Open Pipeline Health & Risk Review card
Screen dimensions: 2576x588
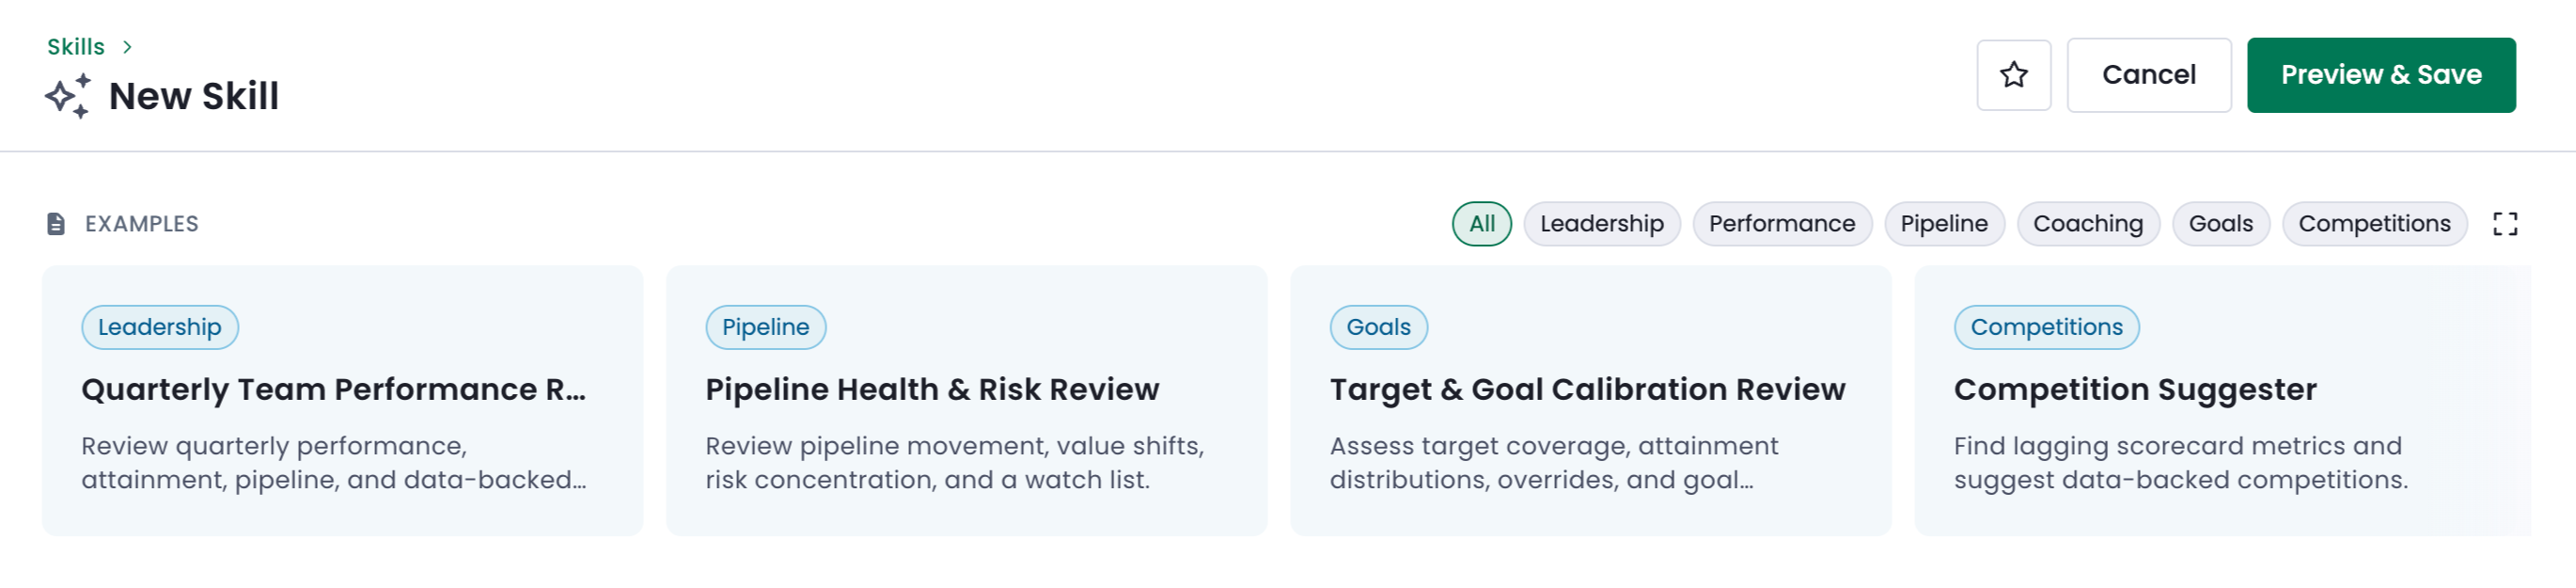(966, 400)
